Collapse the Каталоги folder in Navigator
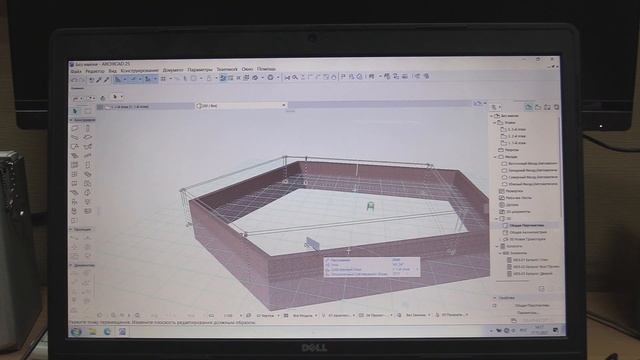The image size is (640, 360). point(497,246)
